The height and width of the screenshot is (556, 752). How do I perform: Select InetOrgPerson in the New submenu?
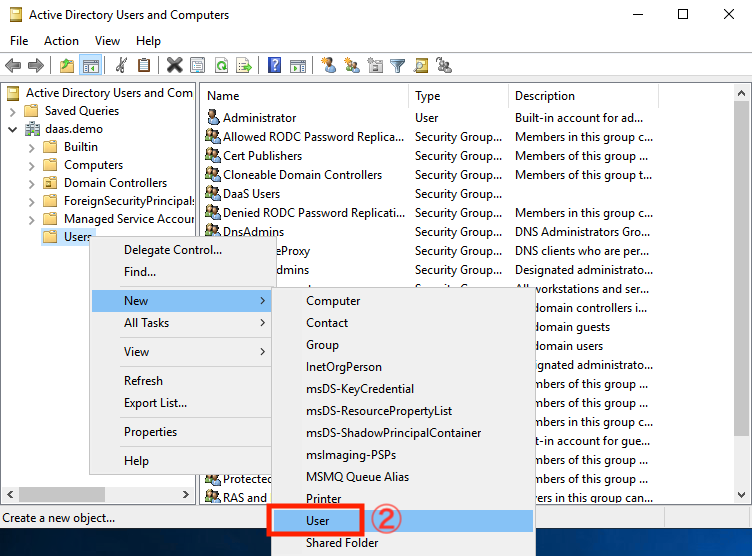coord(403,367)
